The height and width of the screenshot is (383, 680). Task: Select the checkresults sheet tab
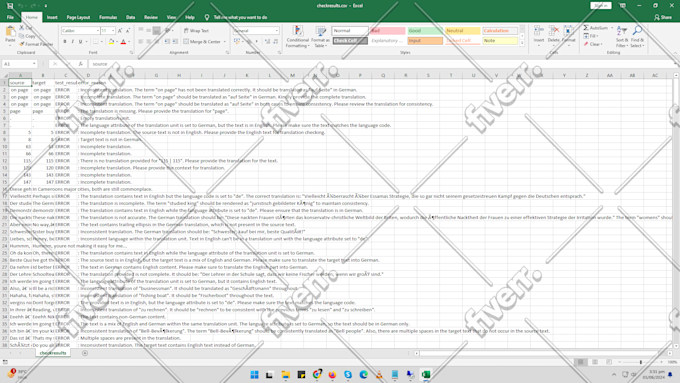(x=53, y=353)
